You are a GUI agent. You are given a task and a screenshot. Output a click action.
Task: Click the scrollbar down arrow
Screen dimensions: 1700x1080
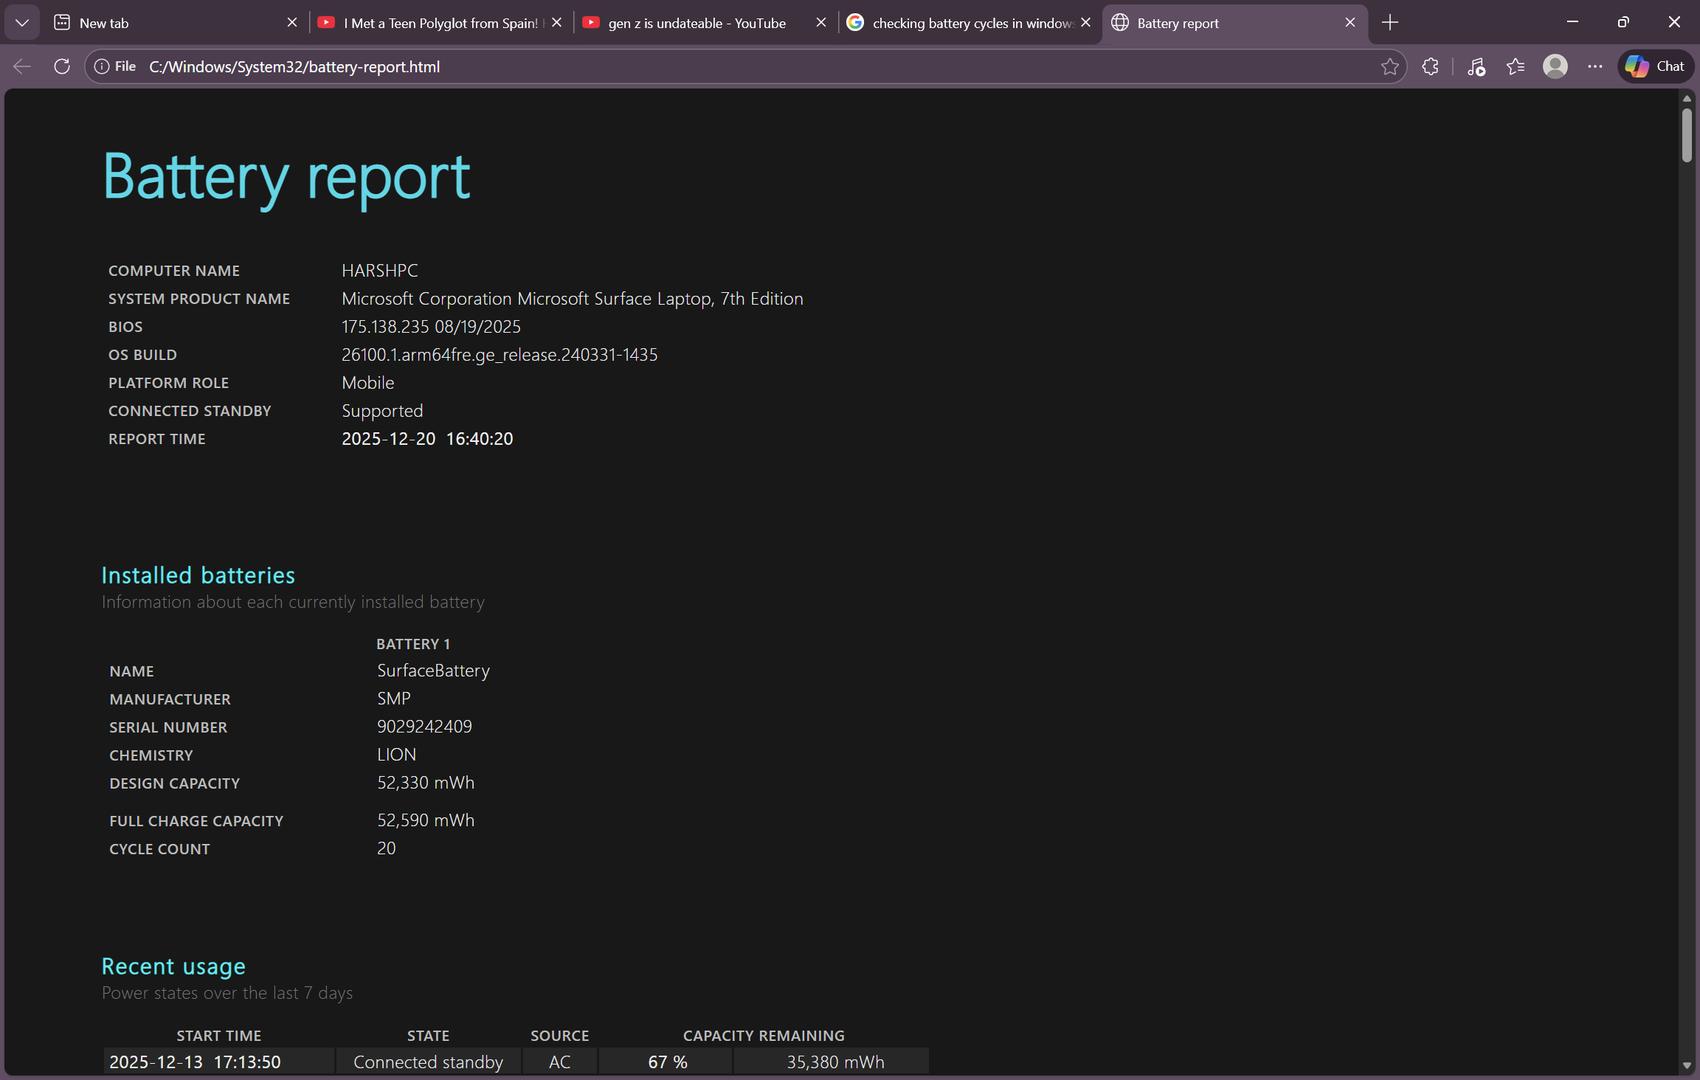coord(1687,1066)
